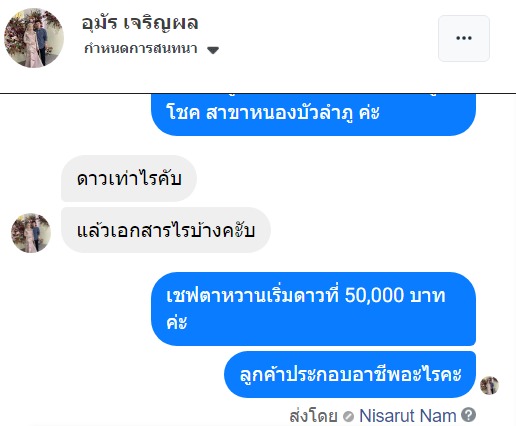Viewport: 516px width, 426px height.
Task: Open contact name อุมัร เจริญผล
Action: (140, 23)
